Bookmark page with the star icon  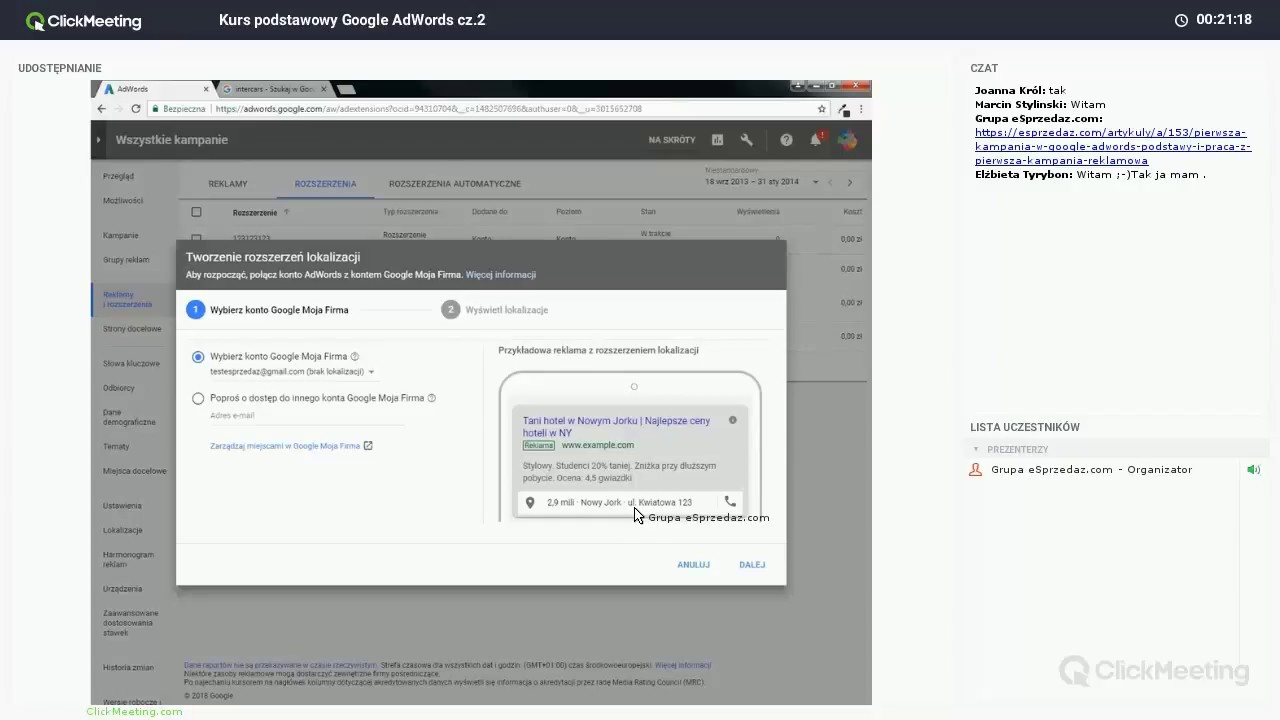click(822, 109)
